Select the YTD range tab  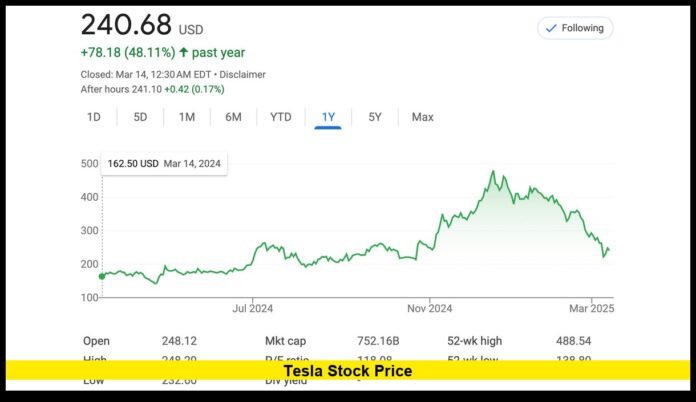tap(281, 117)
